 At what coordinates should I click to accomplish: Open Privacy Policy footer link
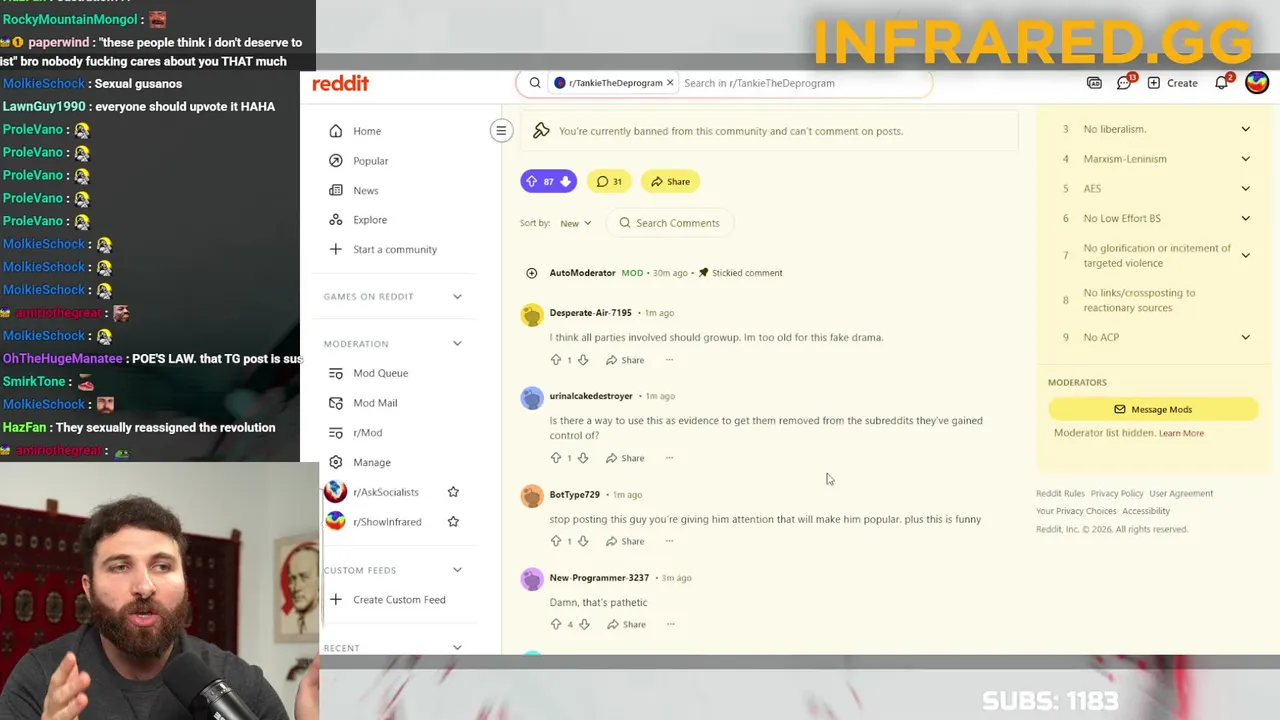pos(1116,493)
